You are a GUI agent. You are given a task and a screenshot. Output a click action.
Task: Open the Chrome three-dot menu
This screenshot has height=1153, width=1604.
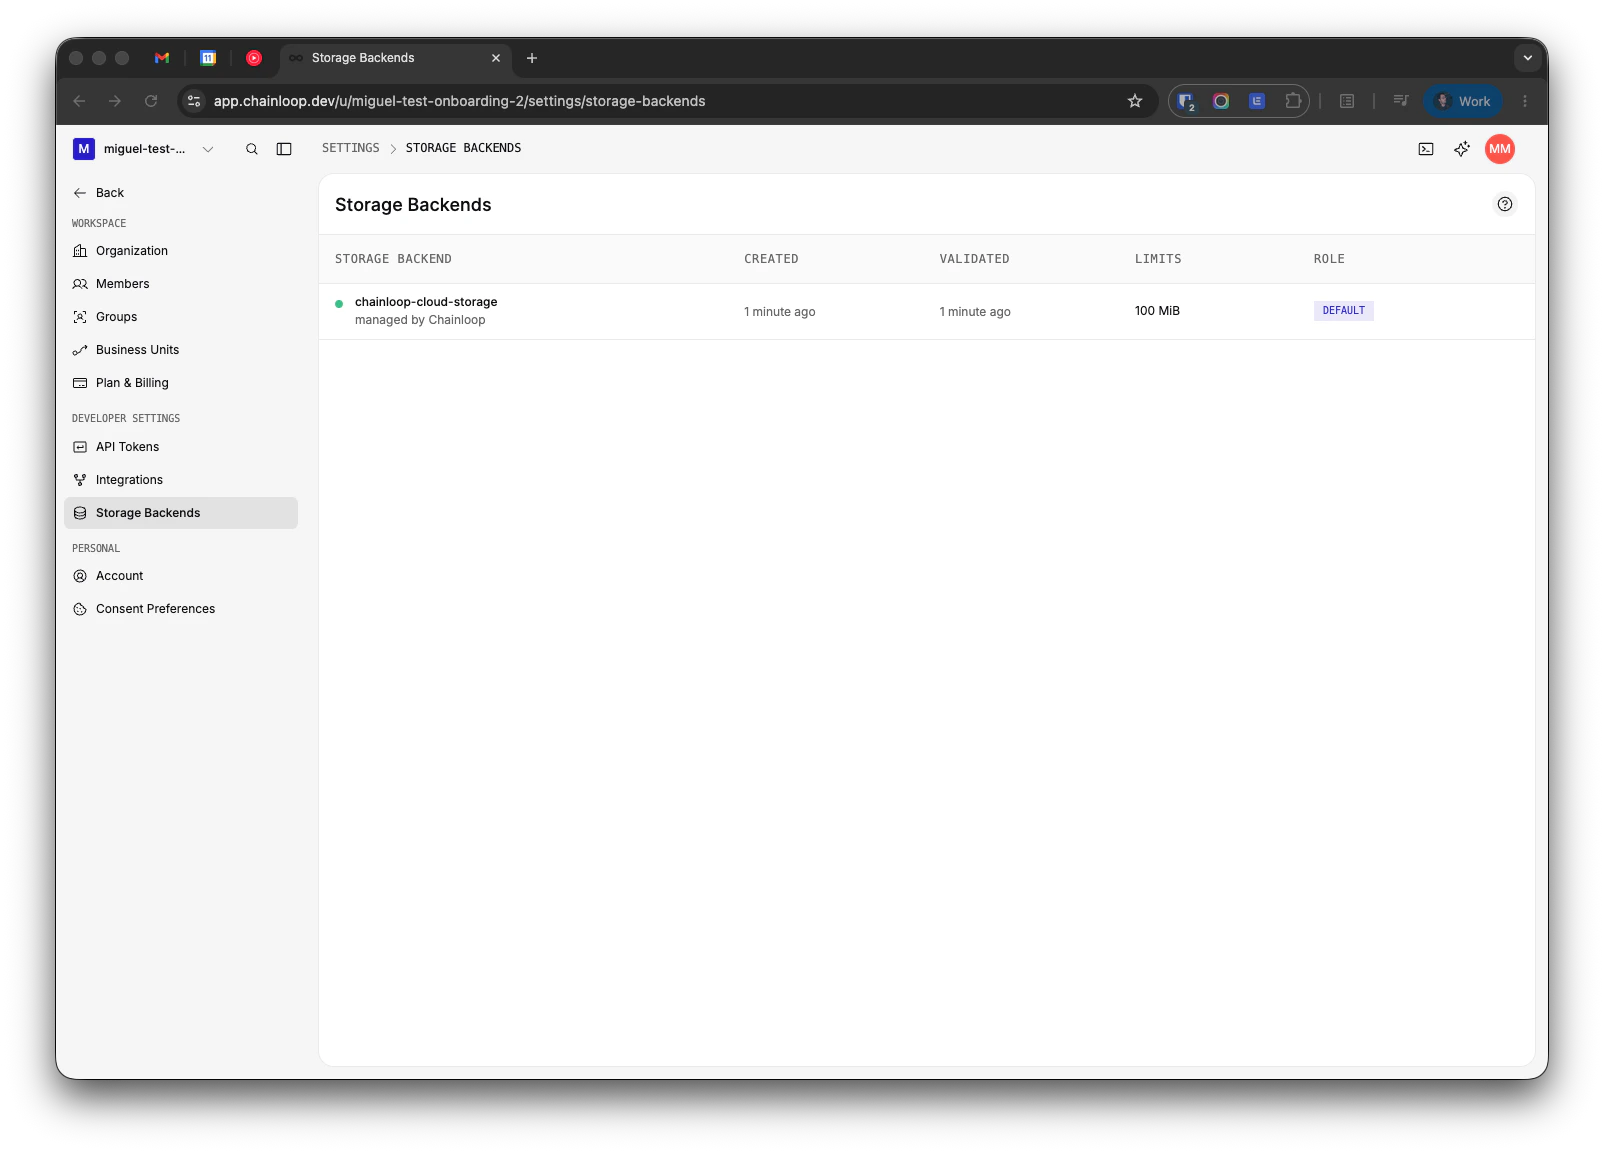pos(1525,101)
